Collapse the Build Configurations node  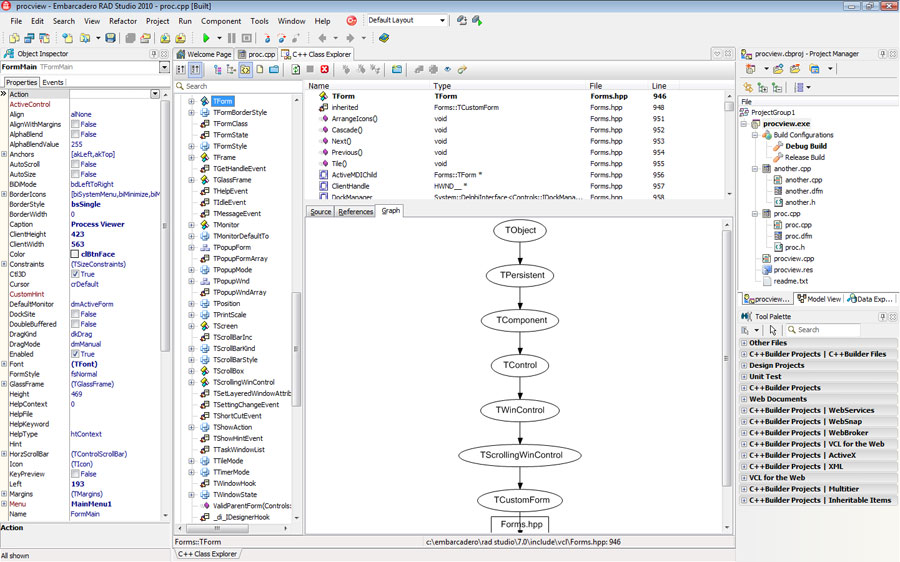click(x=755, y=135)
